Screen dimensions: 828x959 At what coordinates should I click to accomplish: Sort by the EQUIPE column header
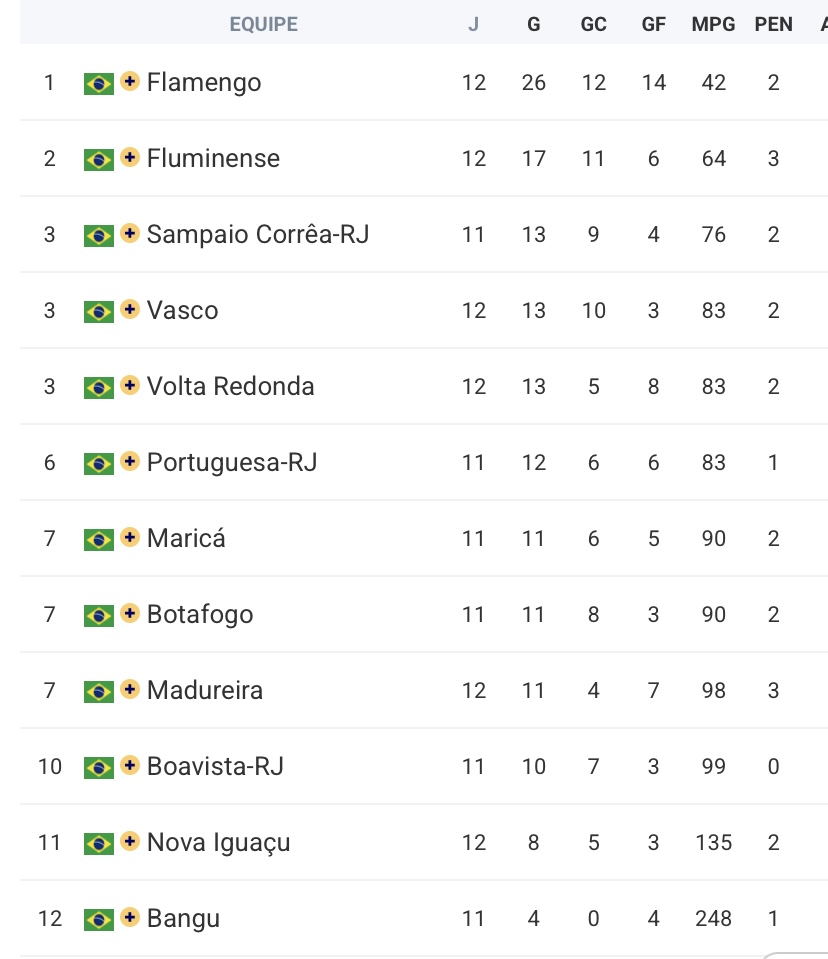click(264, 24)
